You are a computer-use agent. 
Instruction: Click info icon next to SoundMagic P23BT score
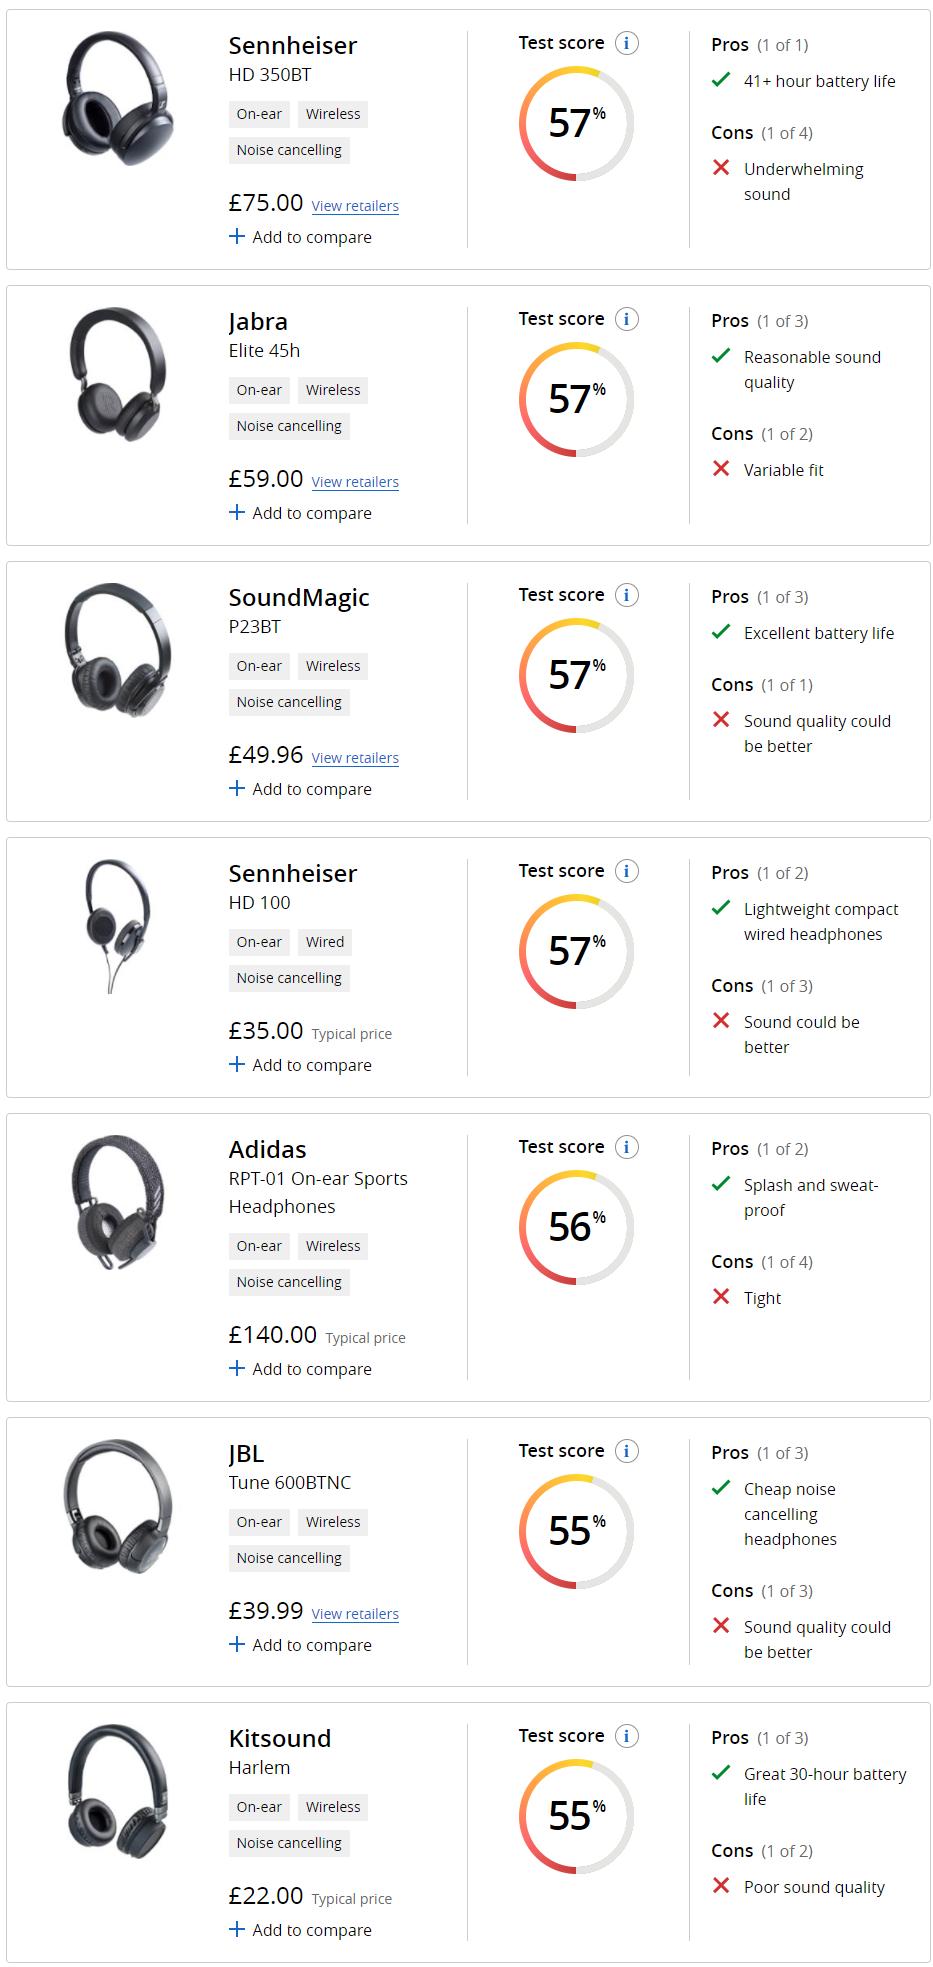pyautogui.click(x=626, y=595)
